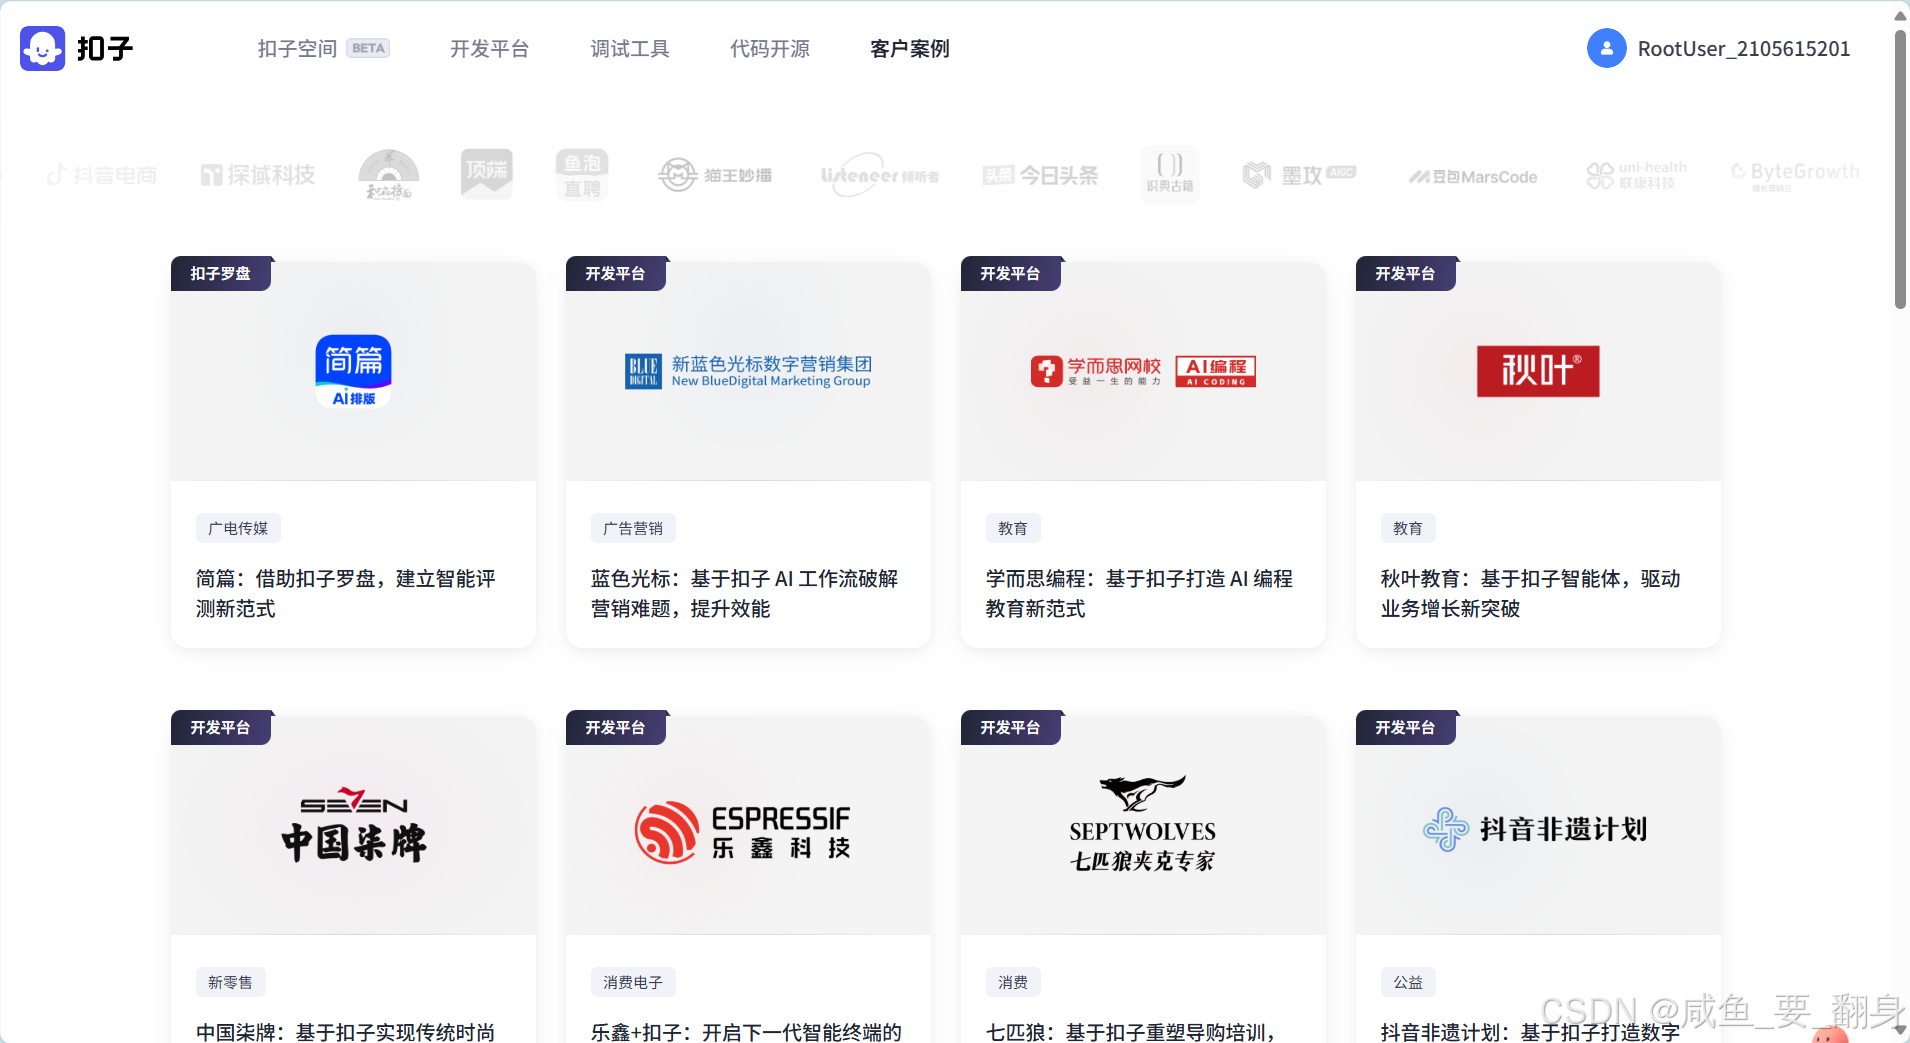1910x1043 pixels.
Task: Click the 顶端 partner logo
Action: [x=487, y=174]
